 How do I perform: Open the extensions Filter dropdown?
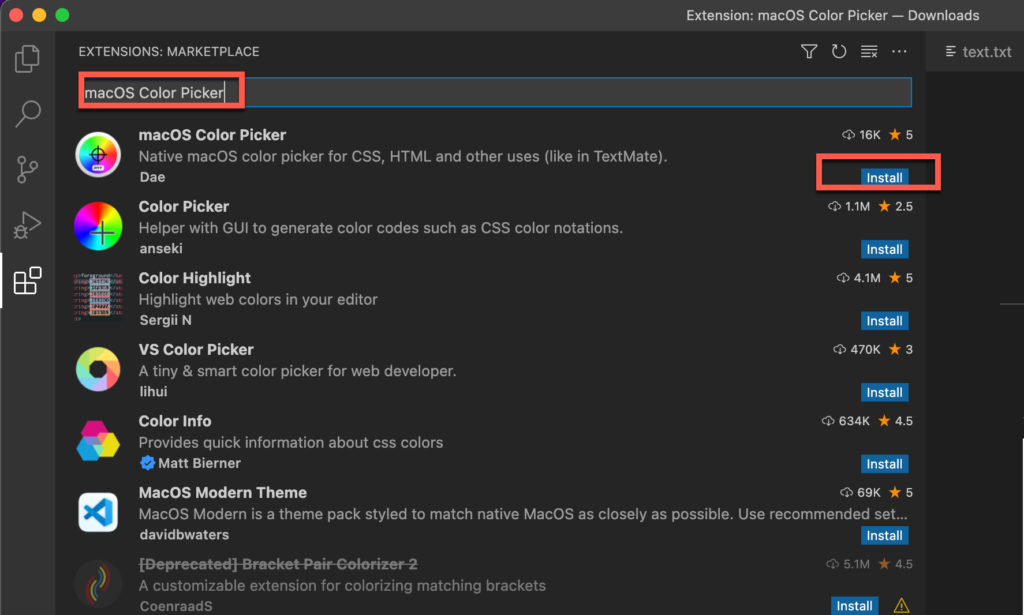coord(809,51)
